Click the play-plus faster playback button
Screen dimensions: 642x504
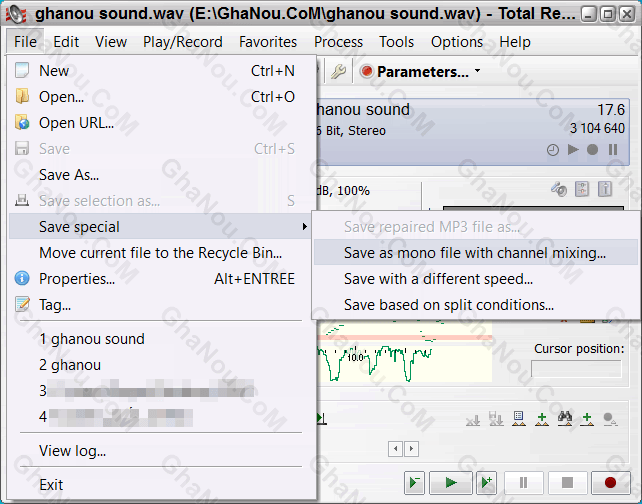point(486,483)
